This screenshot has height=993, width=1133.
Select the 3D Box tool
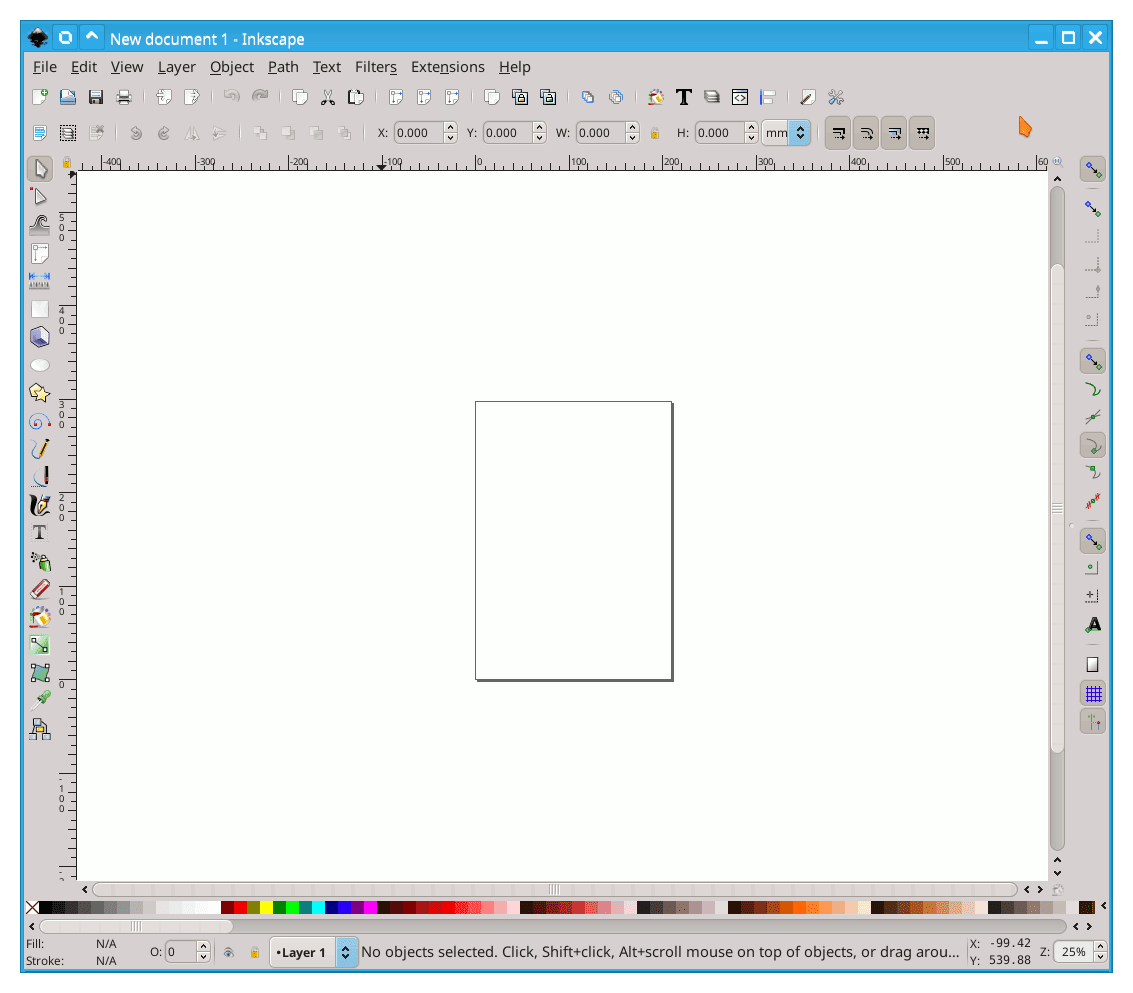coord(40,337)
